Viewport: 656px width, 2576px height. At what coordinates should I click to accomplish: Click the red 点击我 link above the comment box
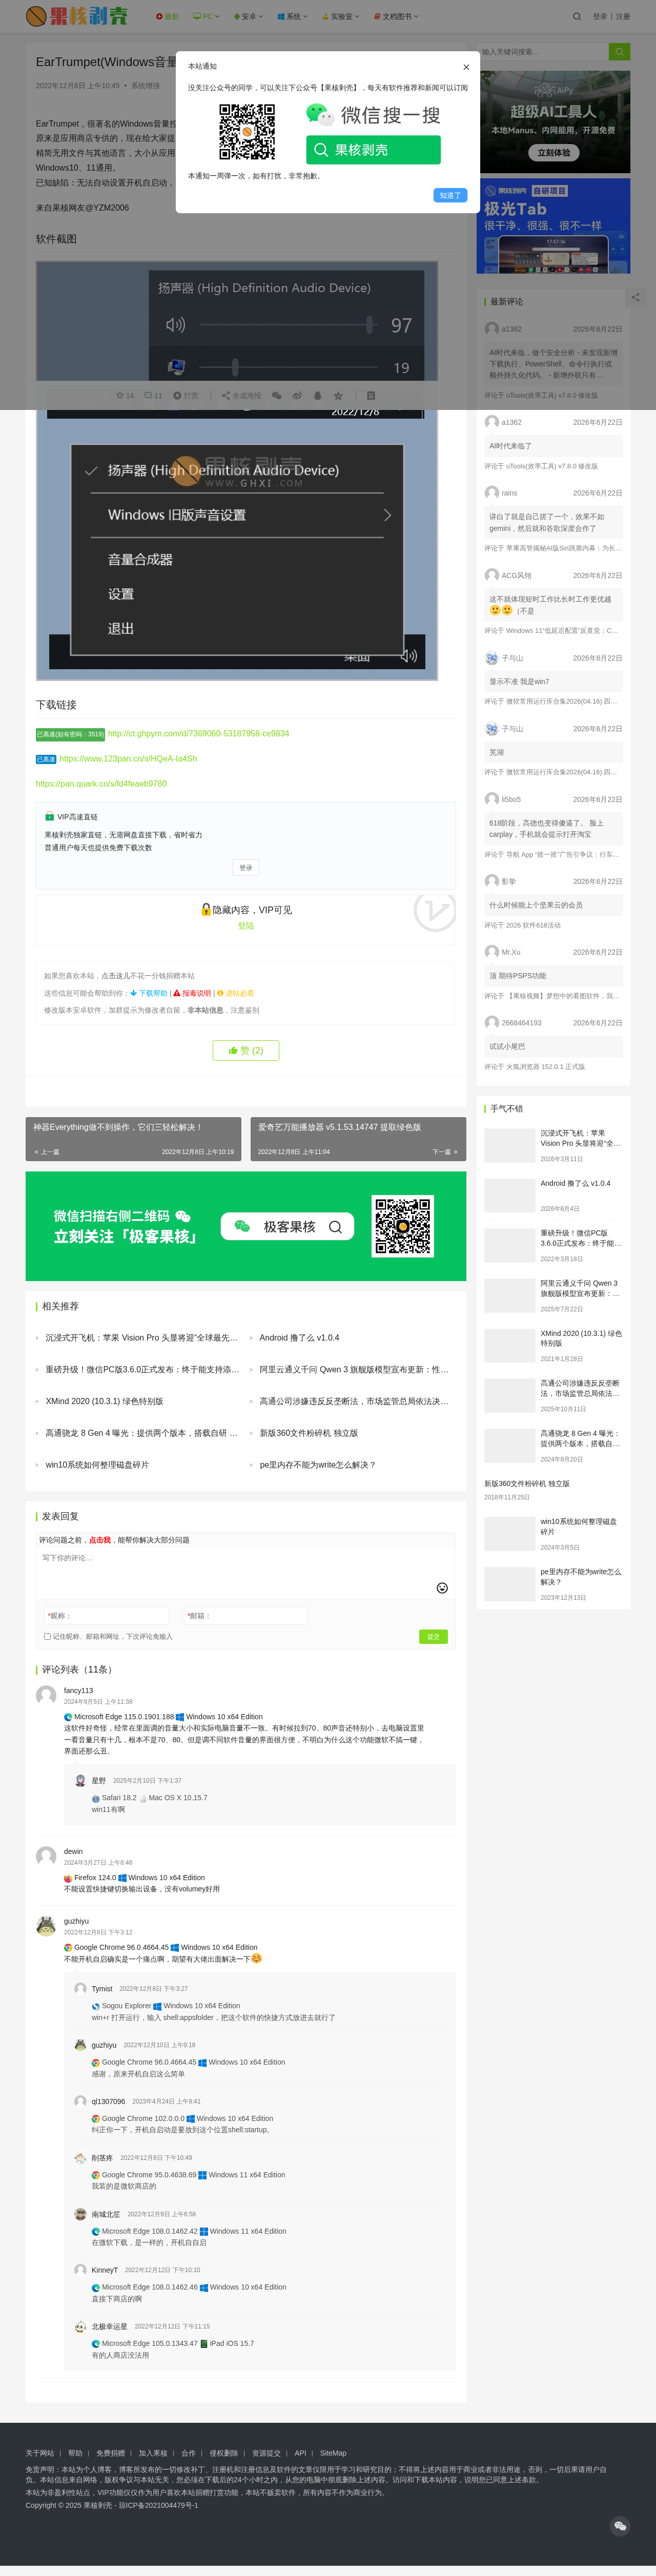click(100, 1540)
